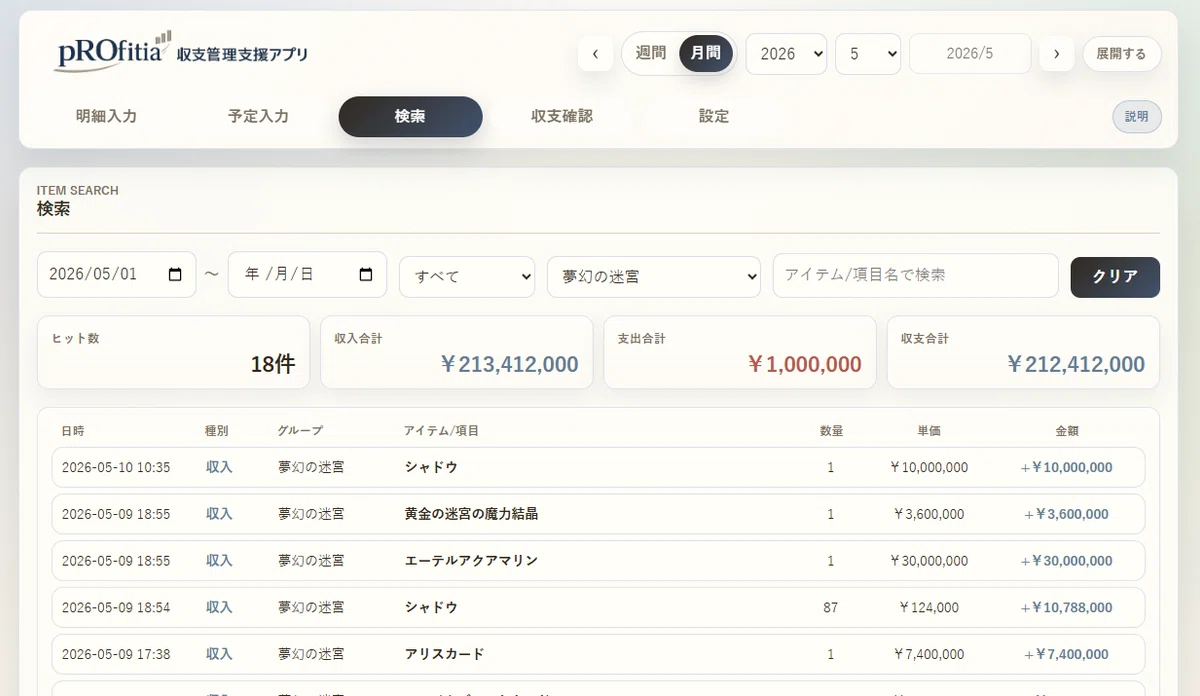Click the アイテム/項目 column header
The image size is (1200, 696).
[441, 431]
